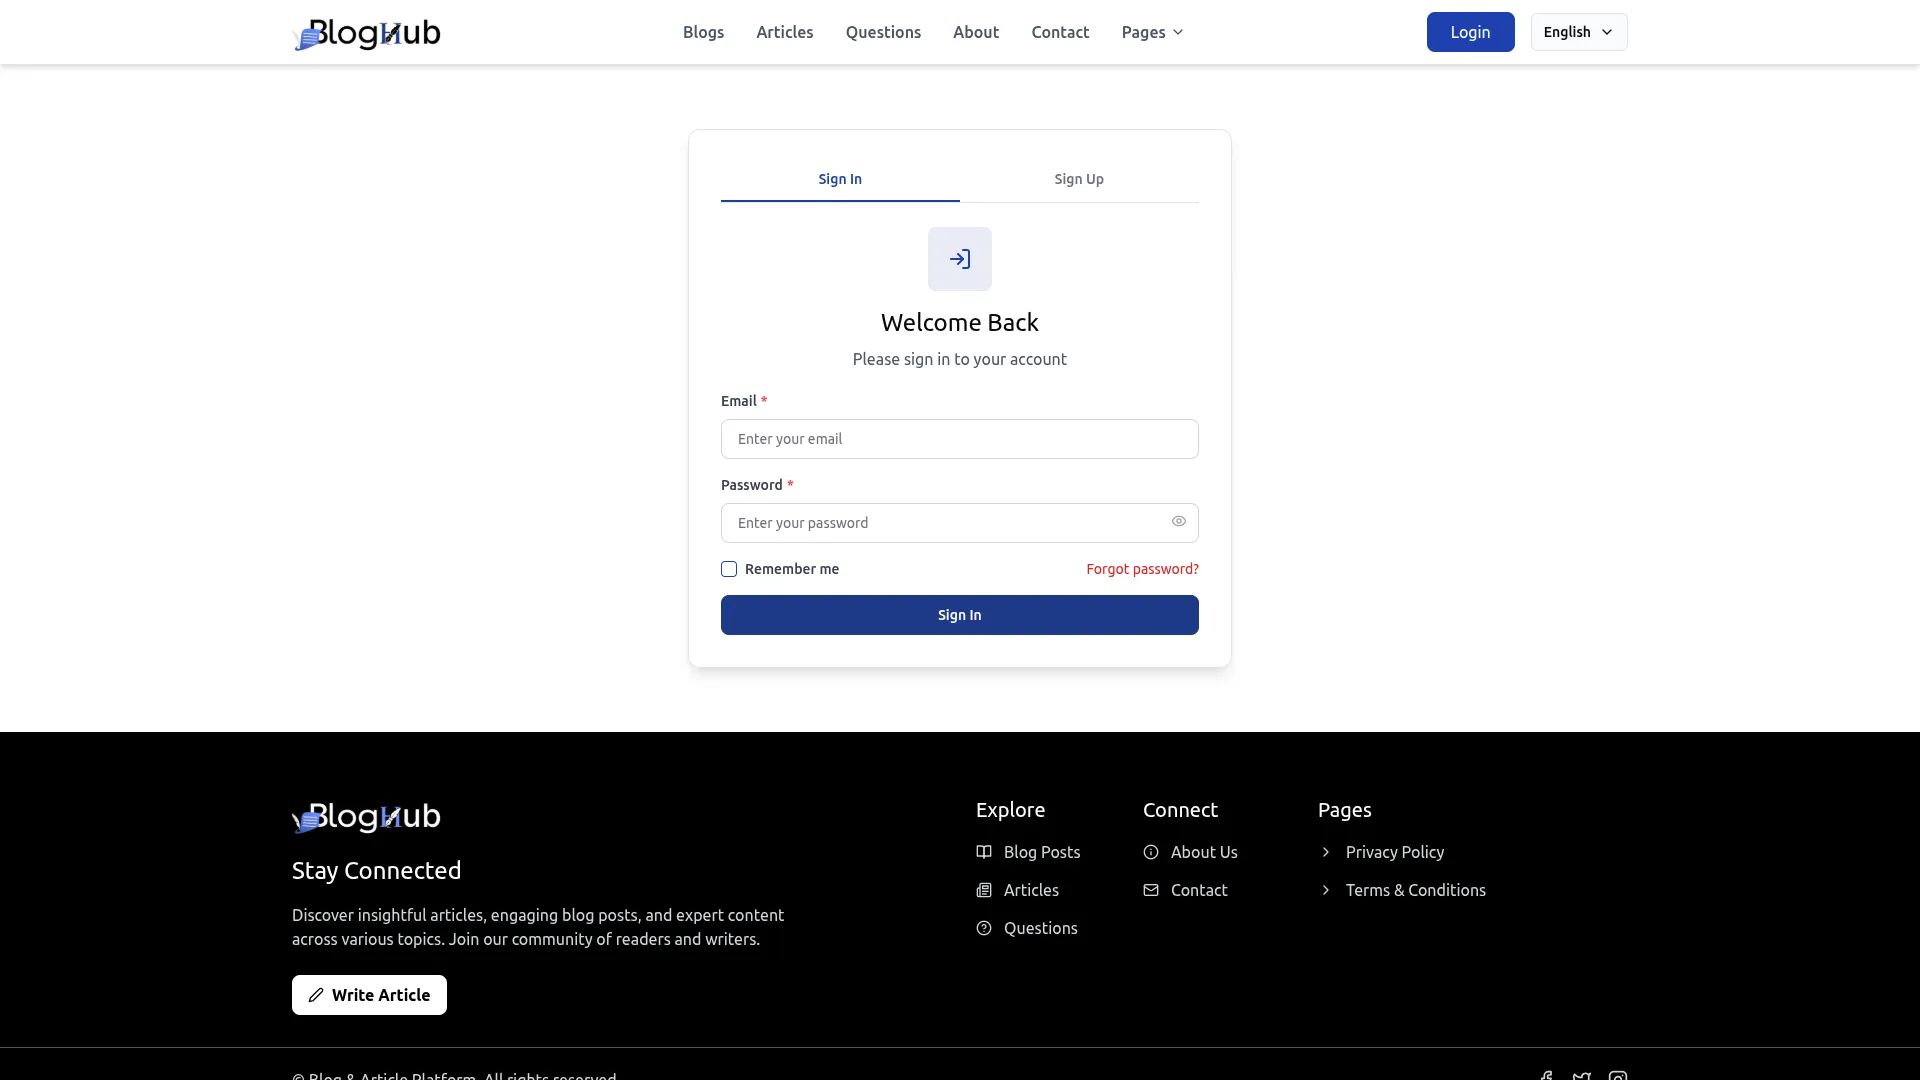Expand the Pages navigation dropdown

pyautogui.click(x=1151, y=32)
